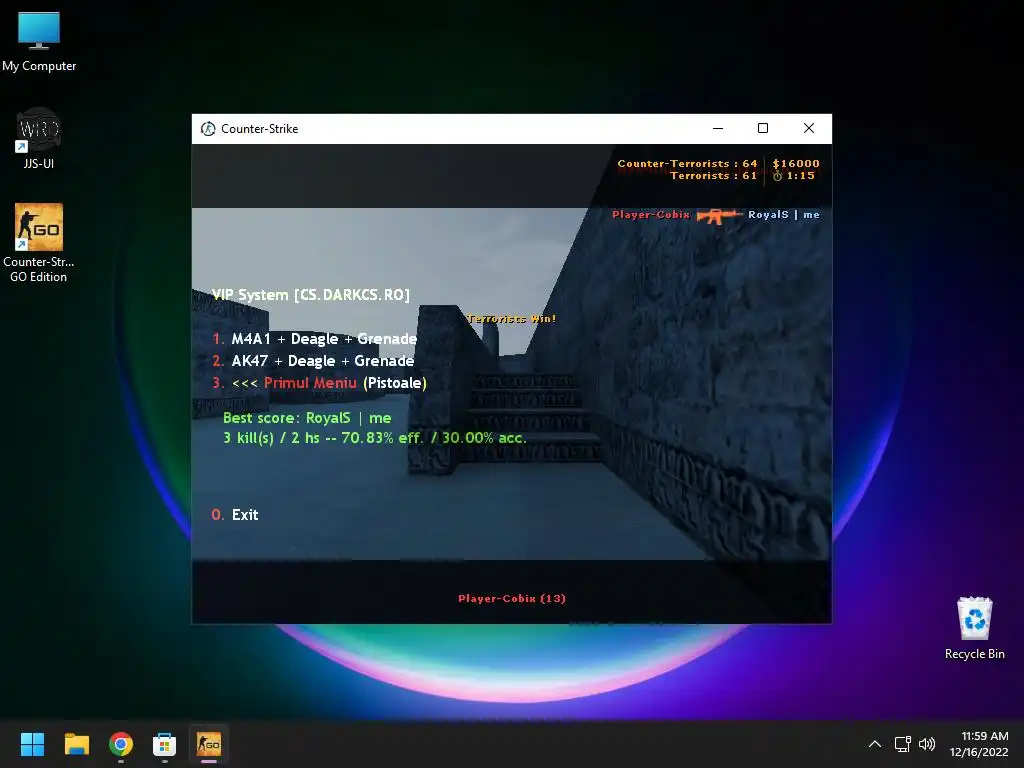Click the Counter-Terrorists : 64 score
1024x768 pixels.
687,164
